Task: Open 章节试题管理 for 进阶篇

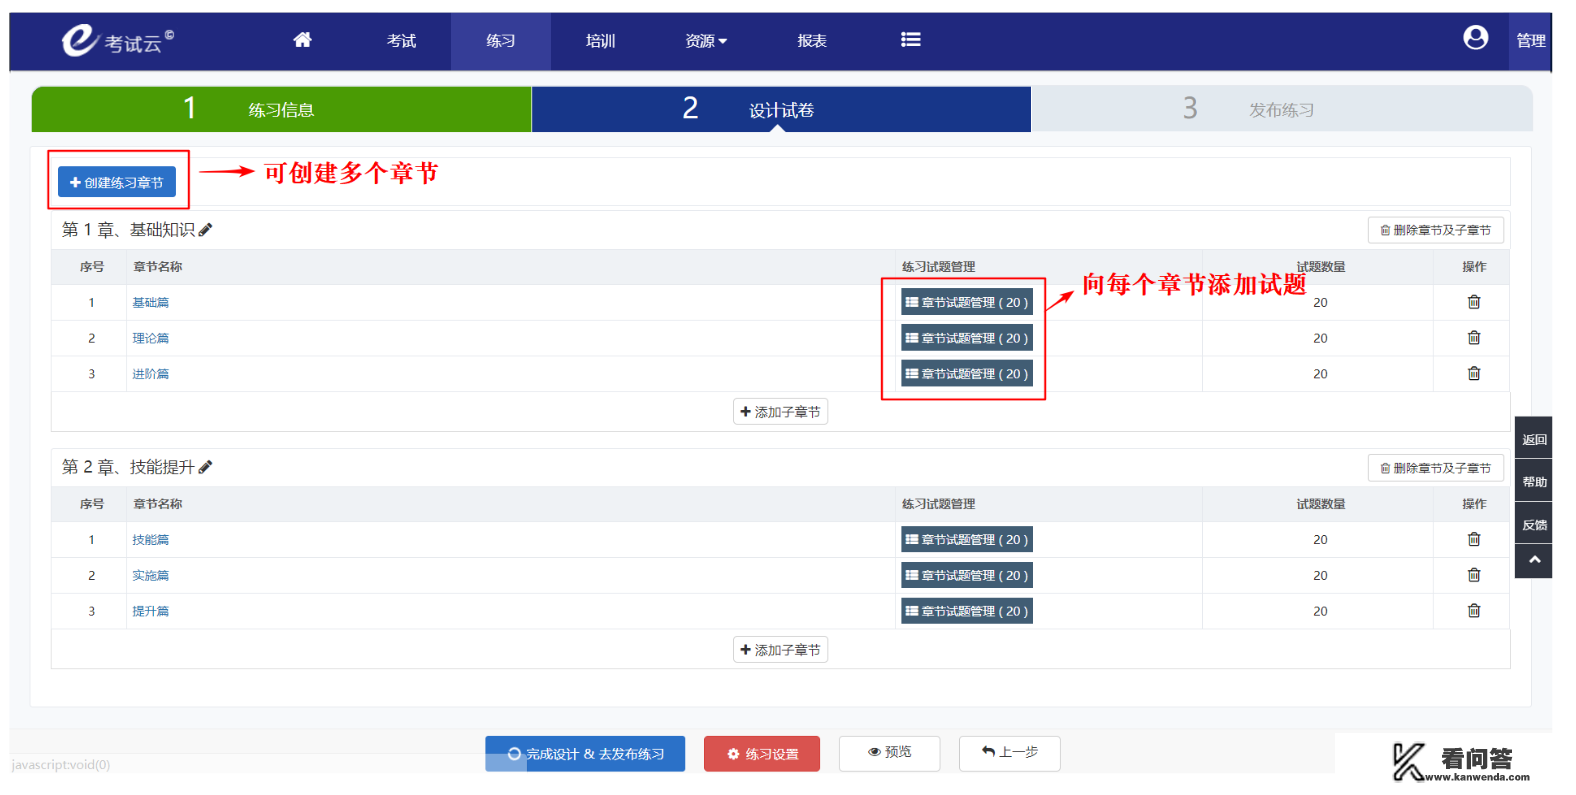Action: pos(966,374)
